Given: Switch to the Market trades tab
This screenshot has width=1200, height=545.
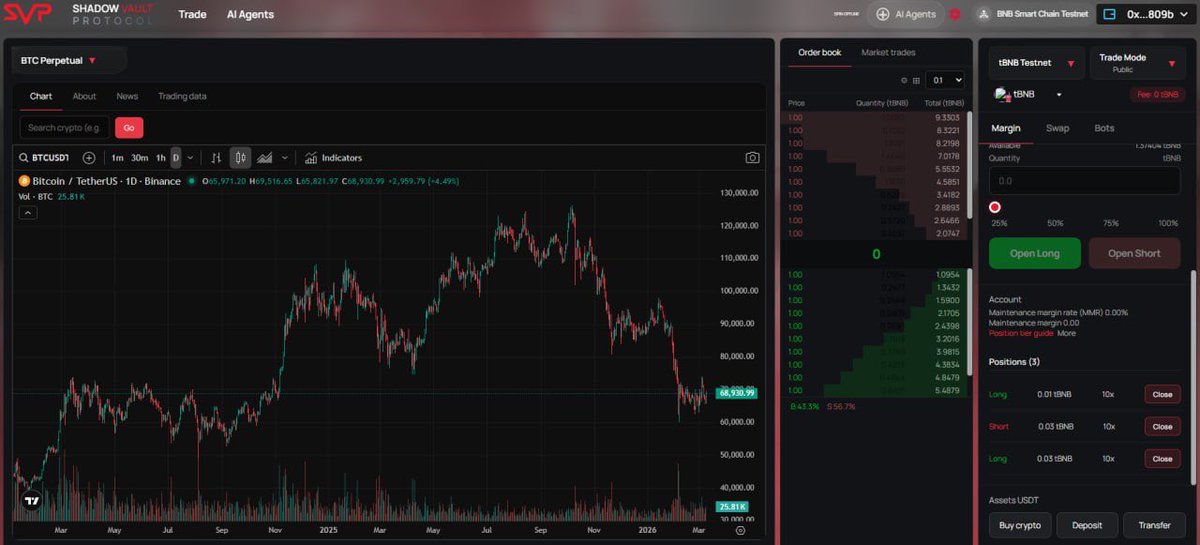Looking at the screenshot, I should [888, 53].
